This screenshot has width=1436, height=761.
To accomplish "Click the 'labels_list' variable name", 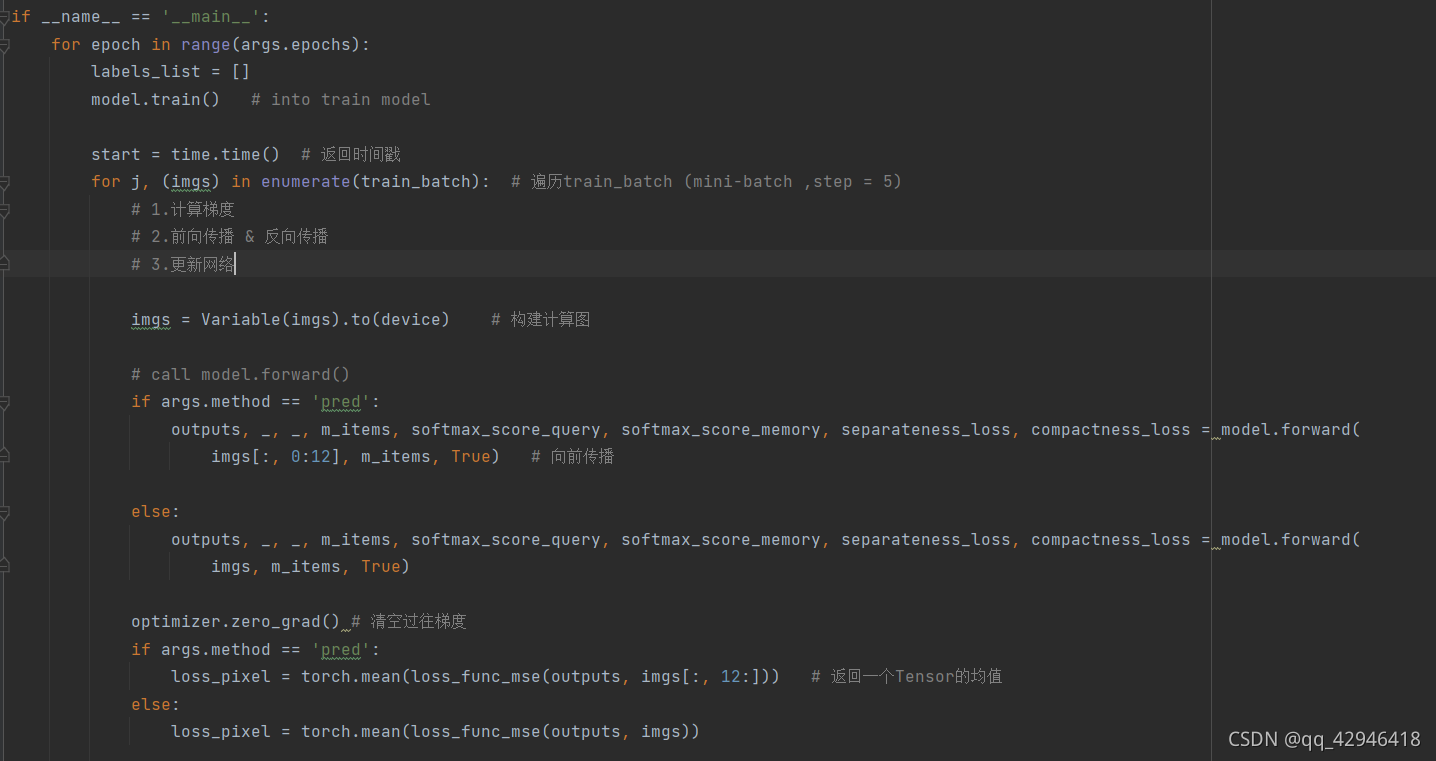I will point(146,72).
